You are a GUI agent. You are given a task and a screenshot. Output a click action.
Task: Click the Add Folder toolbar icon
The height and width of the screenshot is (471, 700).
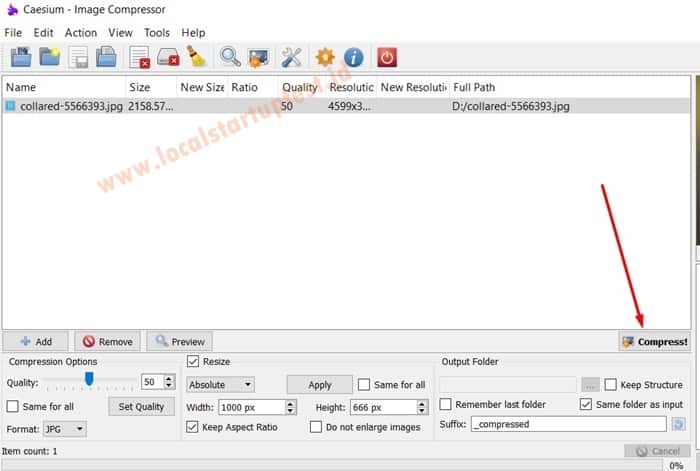50,57
